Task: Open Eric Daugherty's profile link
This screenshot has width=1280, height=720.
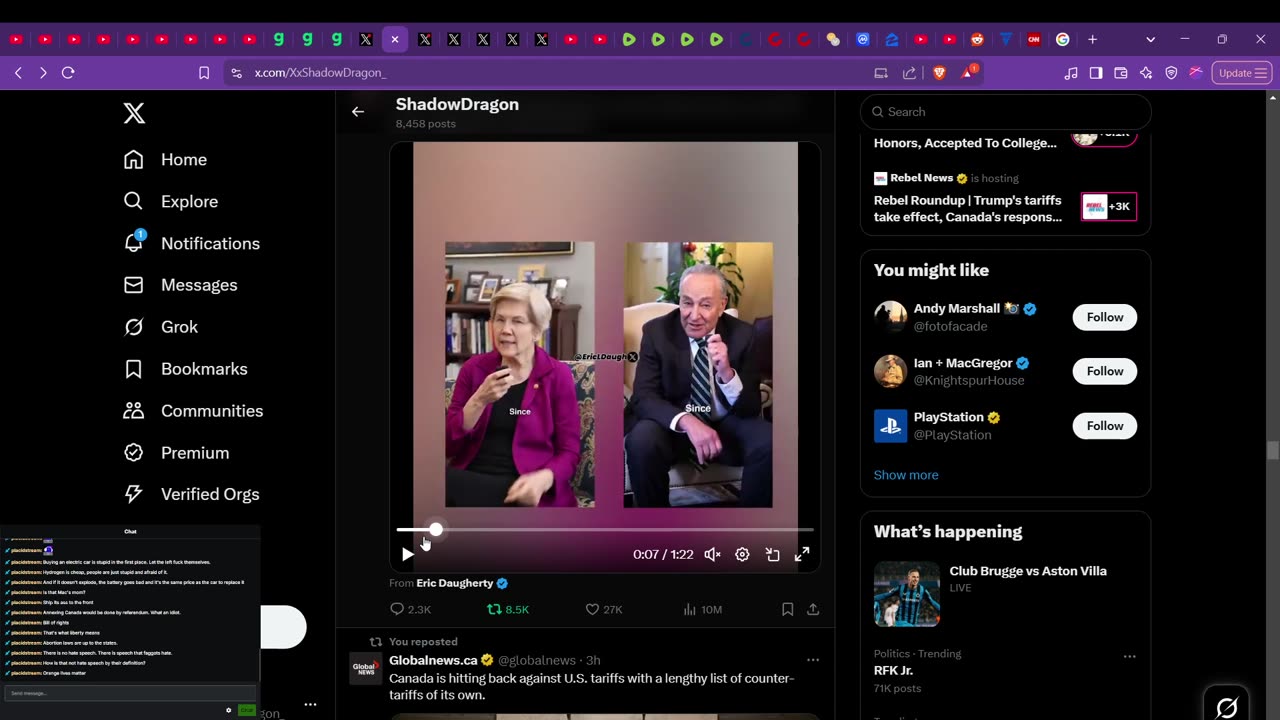Action: point(455,583)
